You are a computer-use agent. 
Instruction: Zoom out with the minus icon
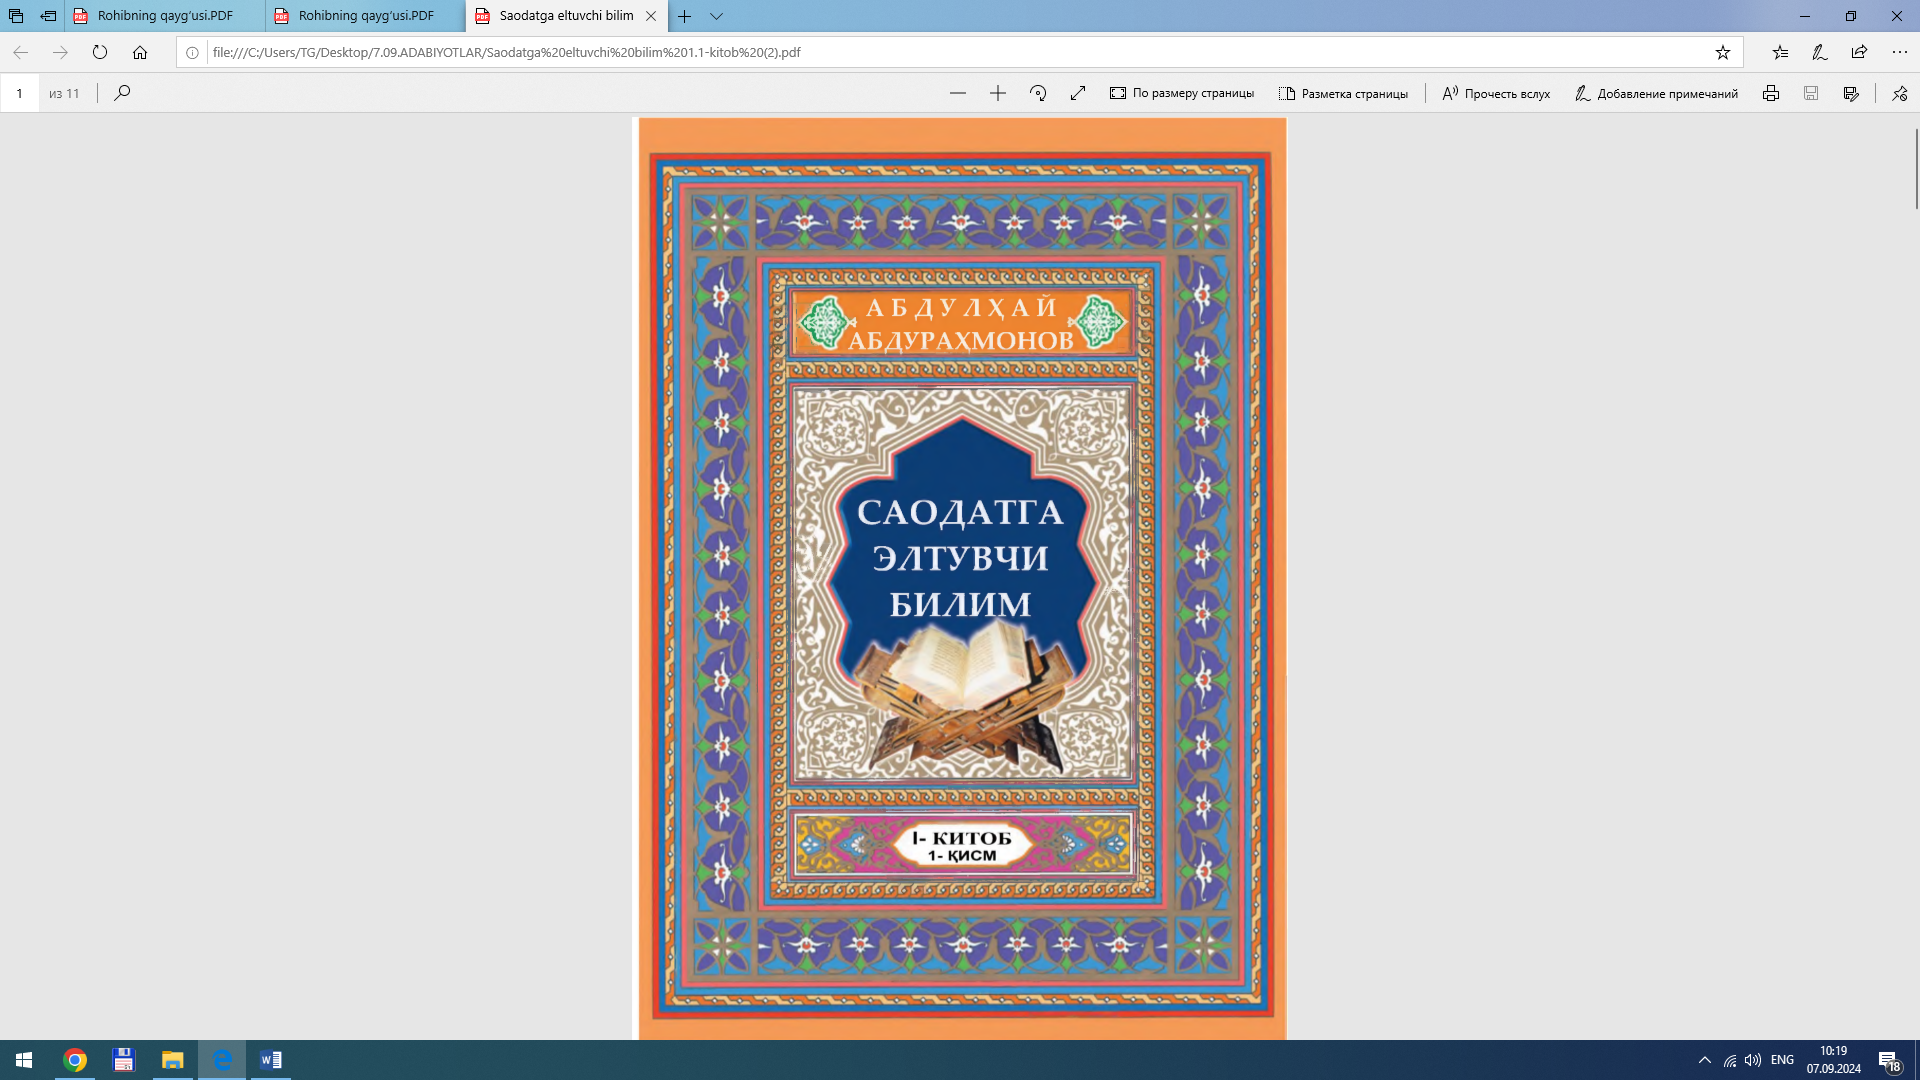point(957,93)
